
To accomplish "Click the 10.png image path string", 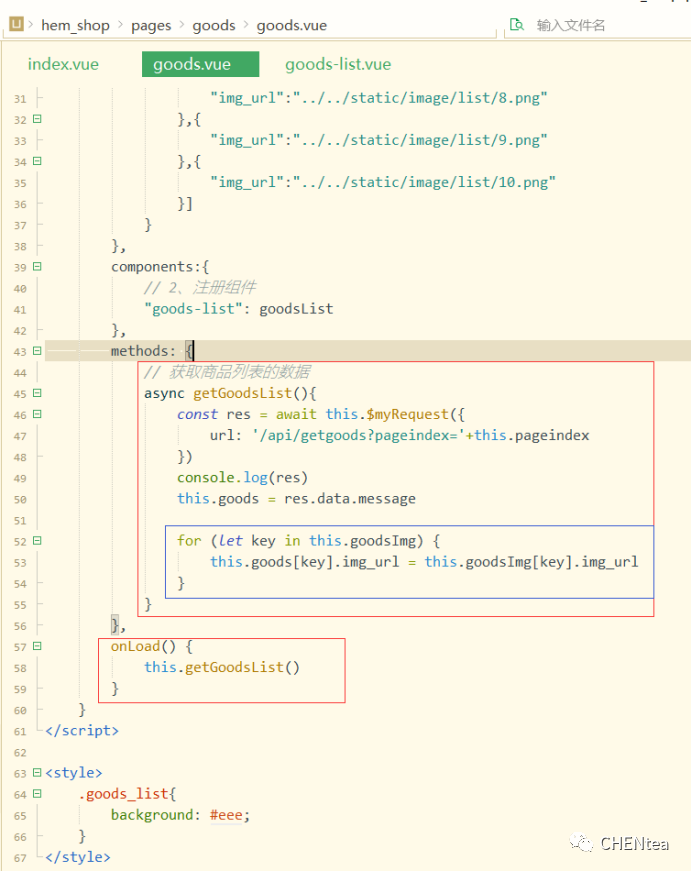I will point(424,182).
